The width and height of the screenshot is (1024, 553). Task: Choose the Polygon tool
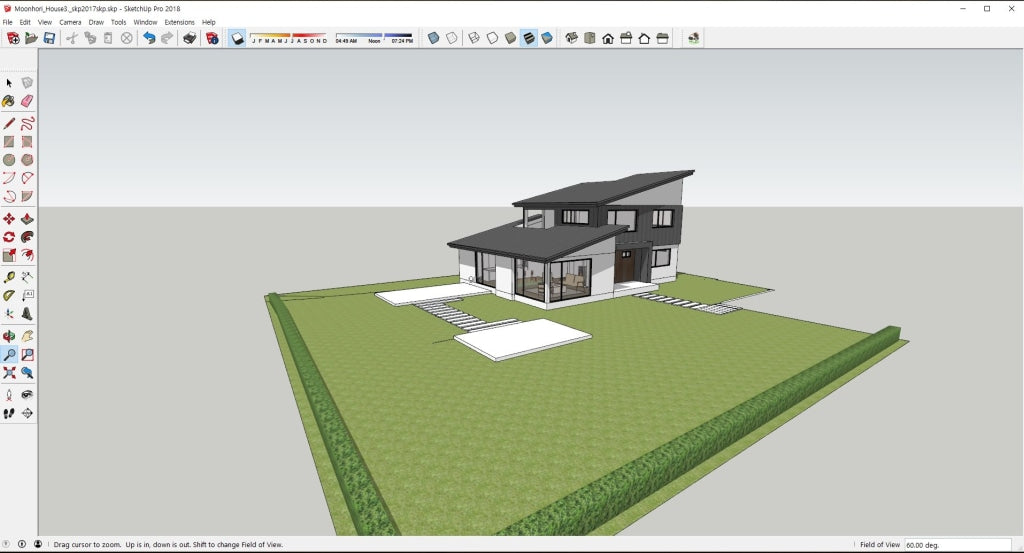27,160
